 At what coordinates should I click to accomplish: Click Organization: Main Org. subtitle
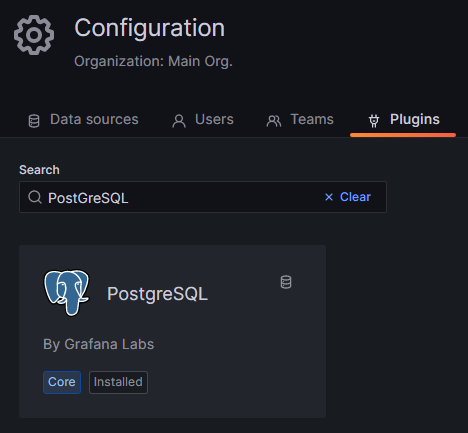[x=153, y=61]
